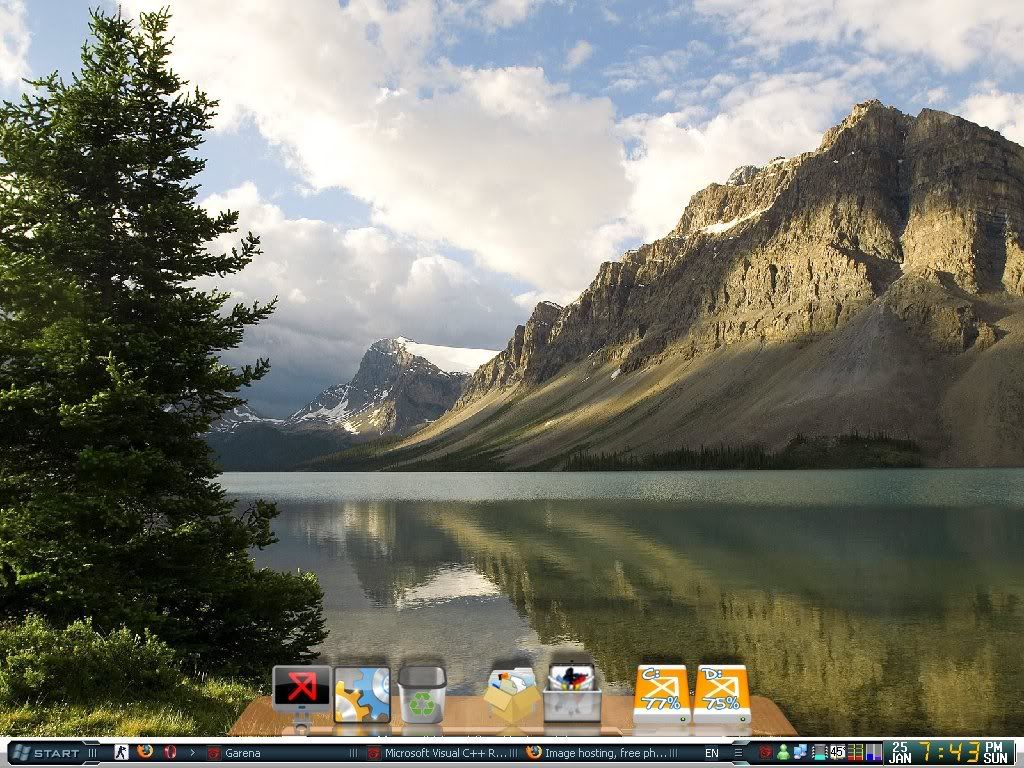Expand the hidden system tray icons handle
Viewport: 1024px width, 768px height.
tap(738, 753)
